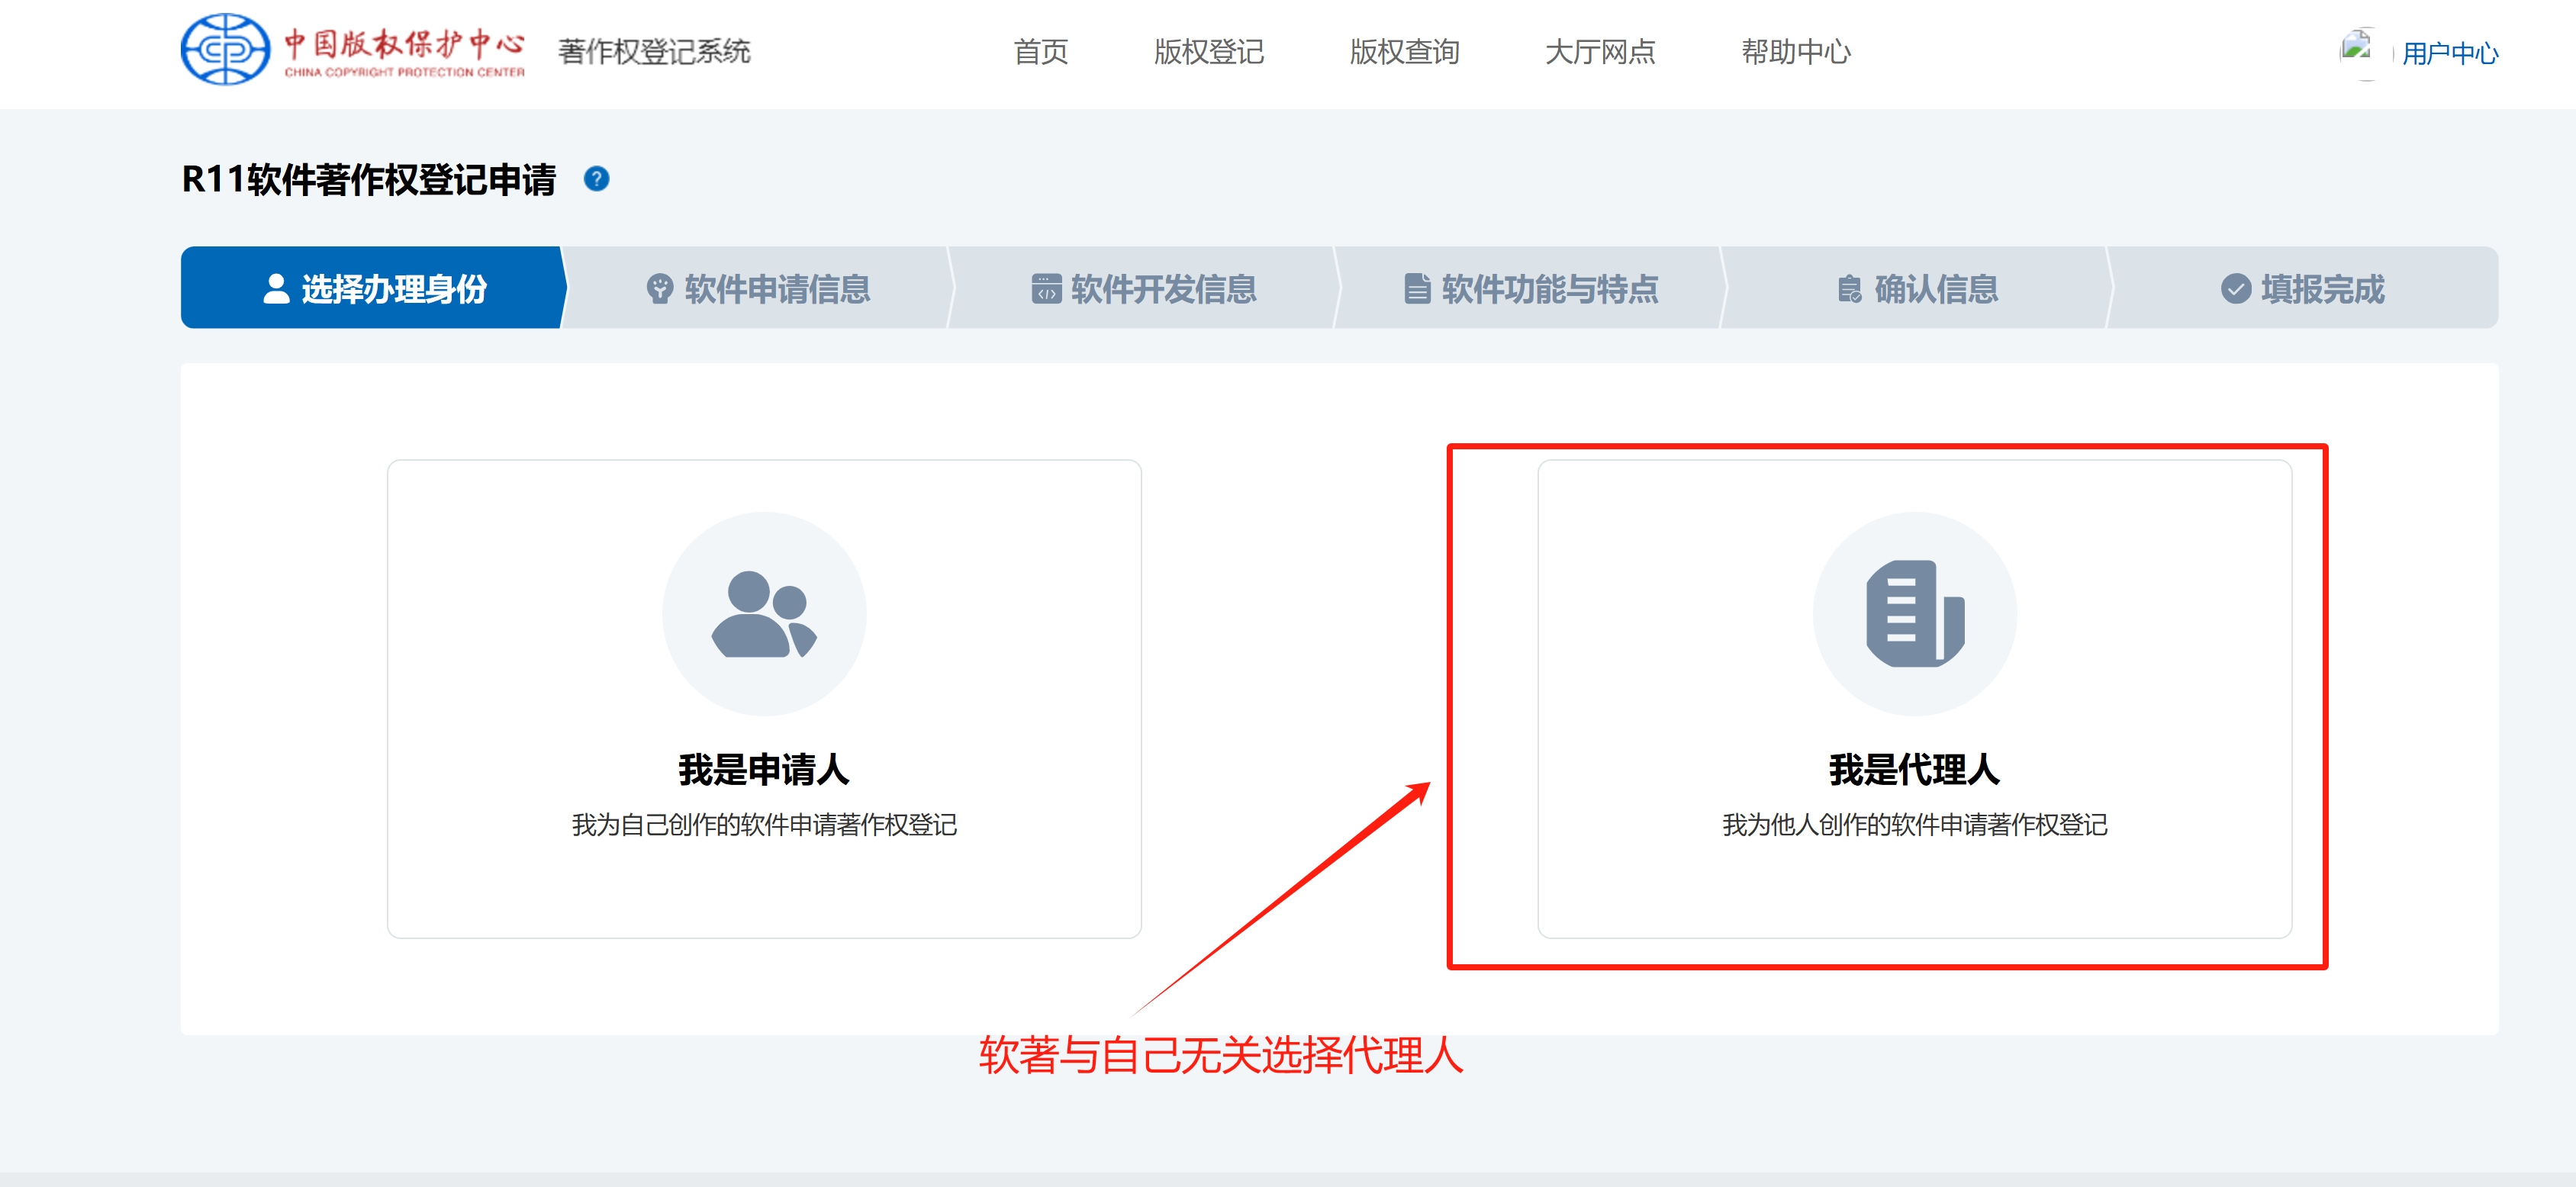
Task: Select the 软件开发信息 step tab
Action: pos(1144,288)
